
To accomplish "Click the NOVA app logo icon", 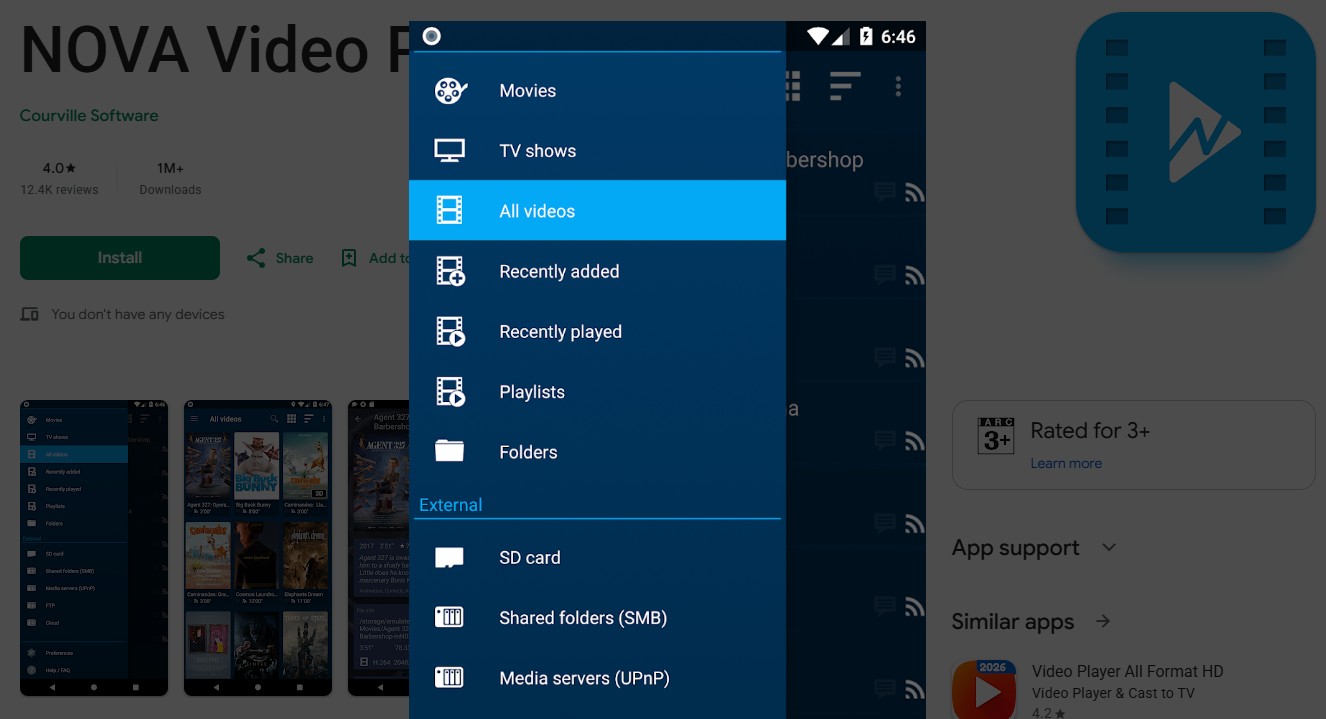I will click(x=1196, y=132).
